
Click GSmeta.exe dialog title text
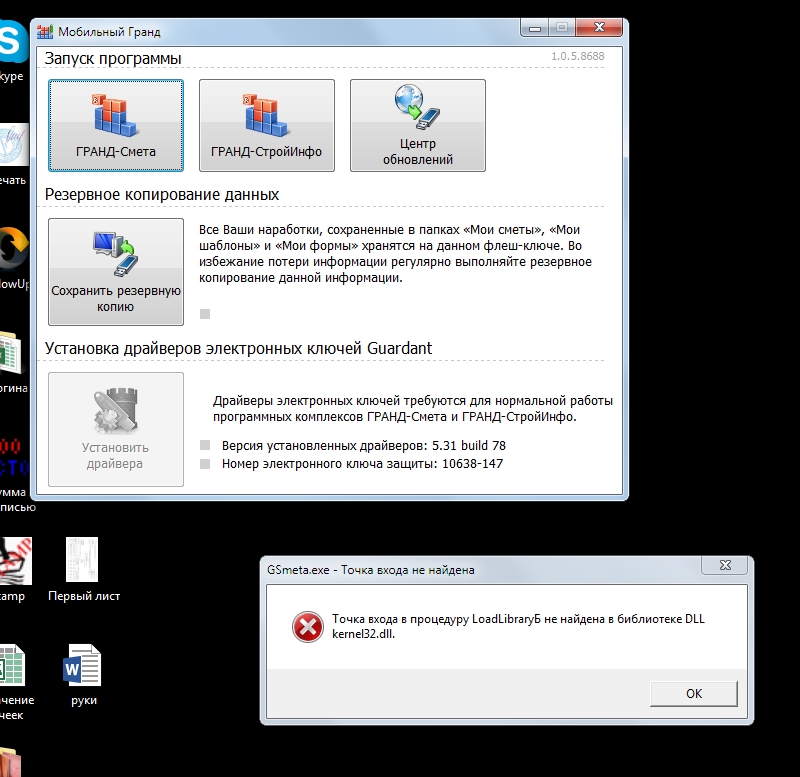371,570
